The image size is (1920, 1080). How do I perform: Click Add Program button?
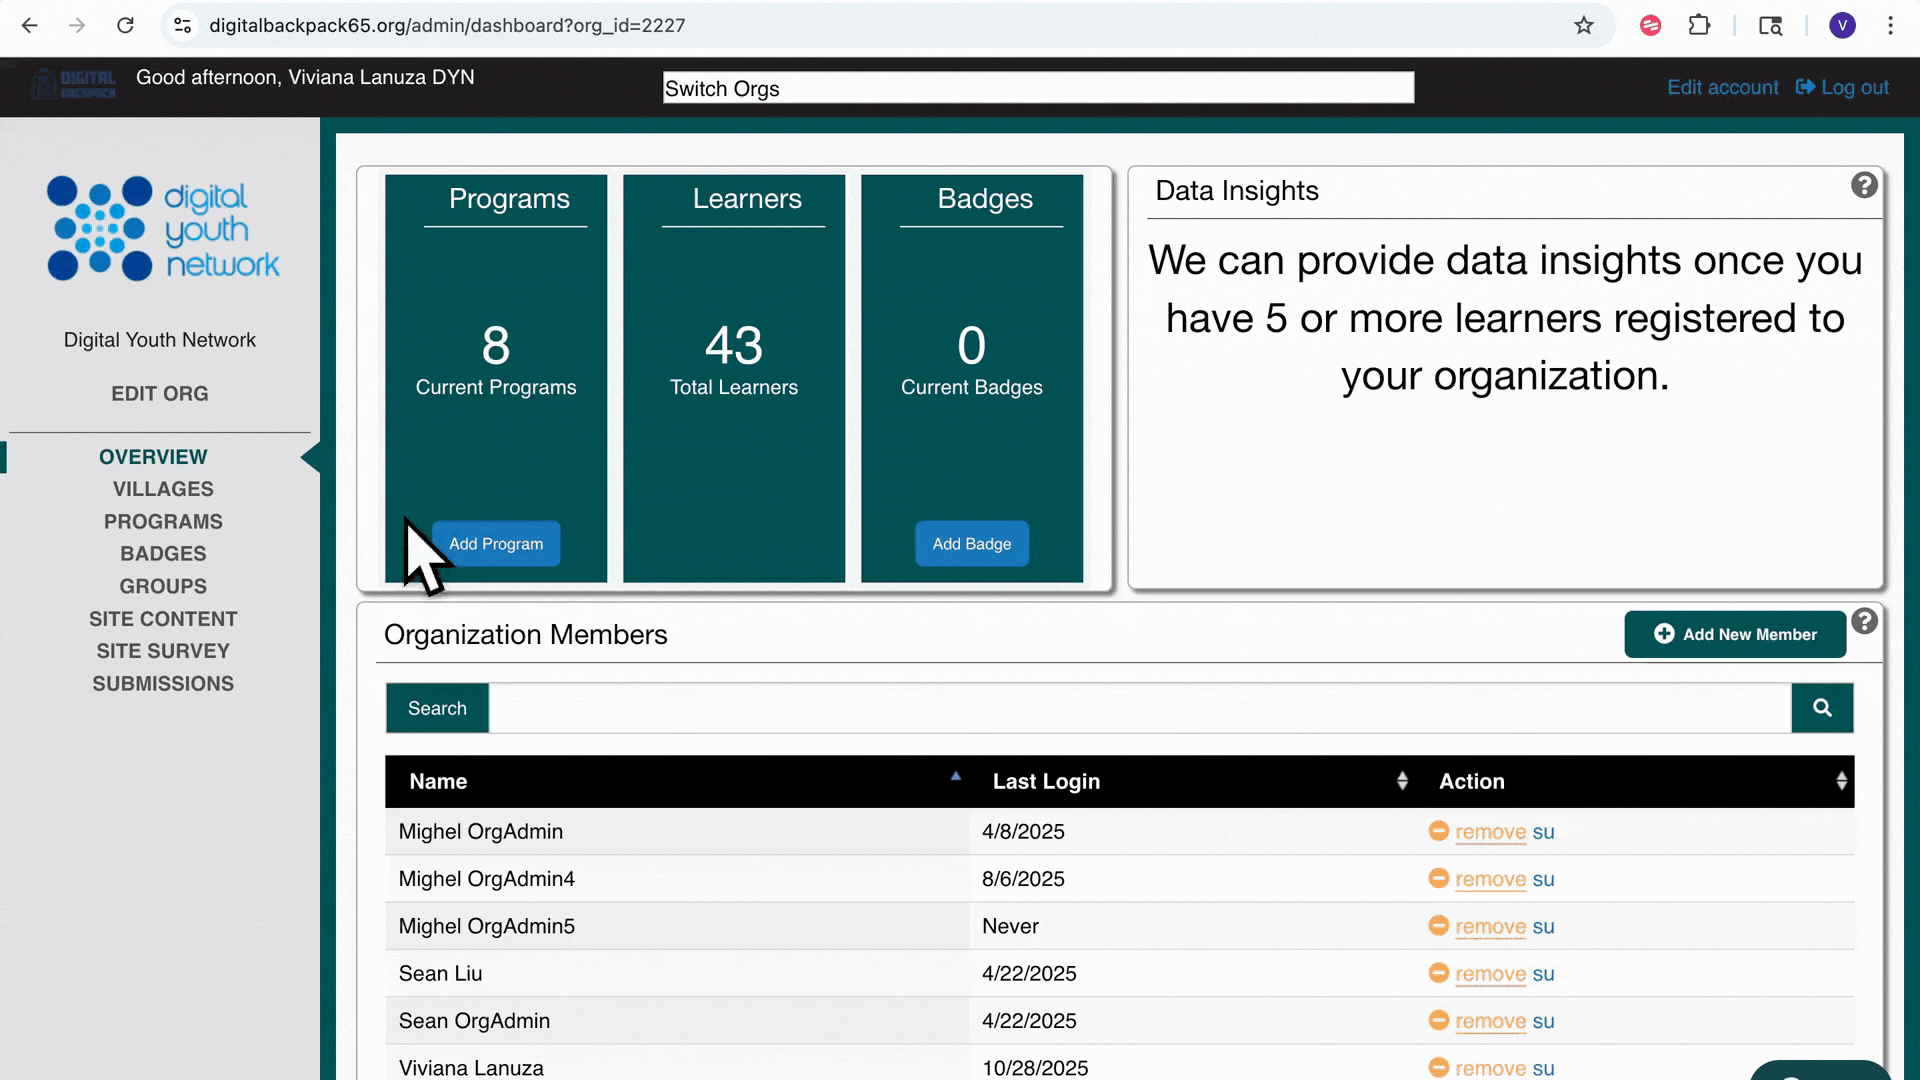click(x=496, y=544)
